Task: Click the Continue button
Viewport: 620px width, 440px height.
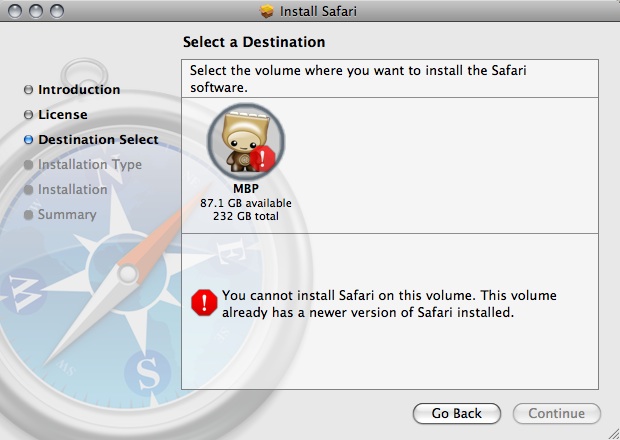Action: [557, 414]
